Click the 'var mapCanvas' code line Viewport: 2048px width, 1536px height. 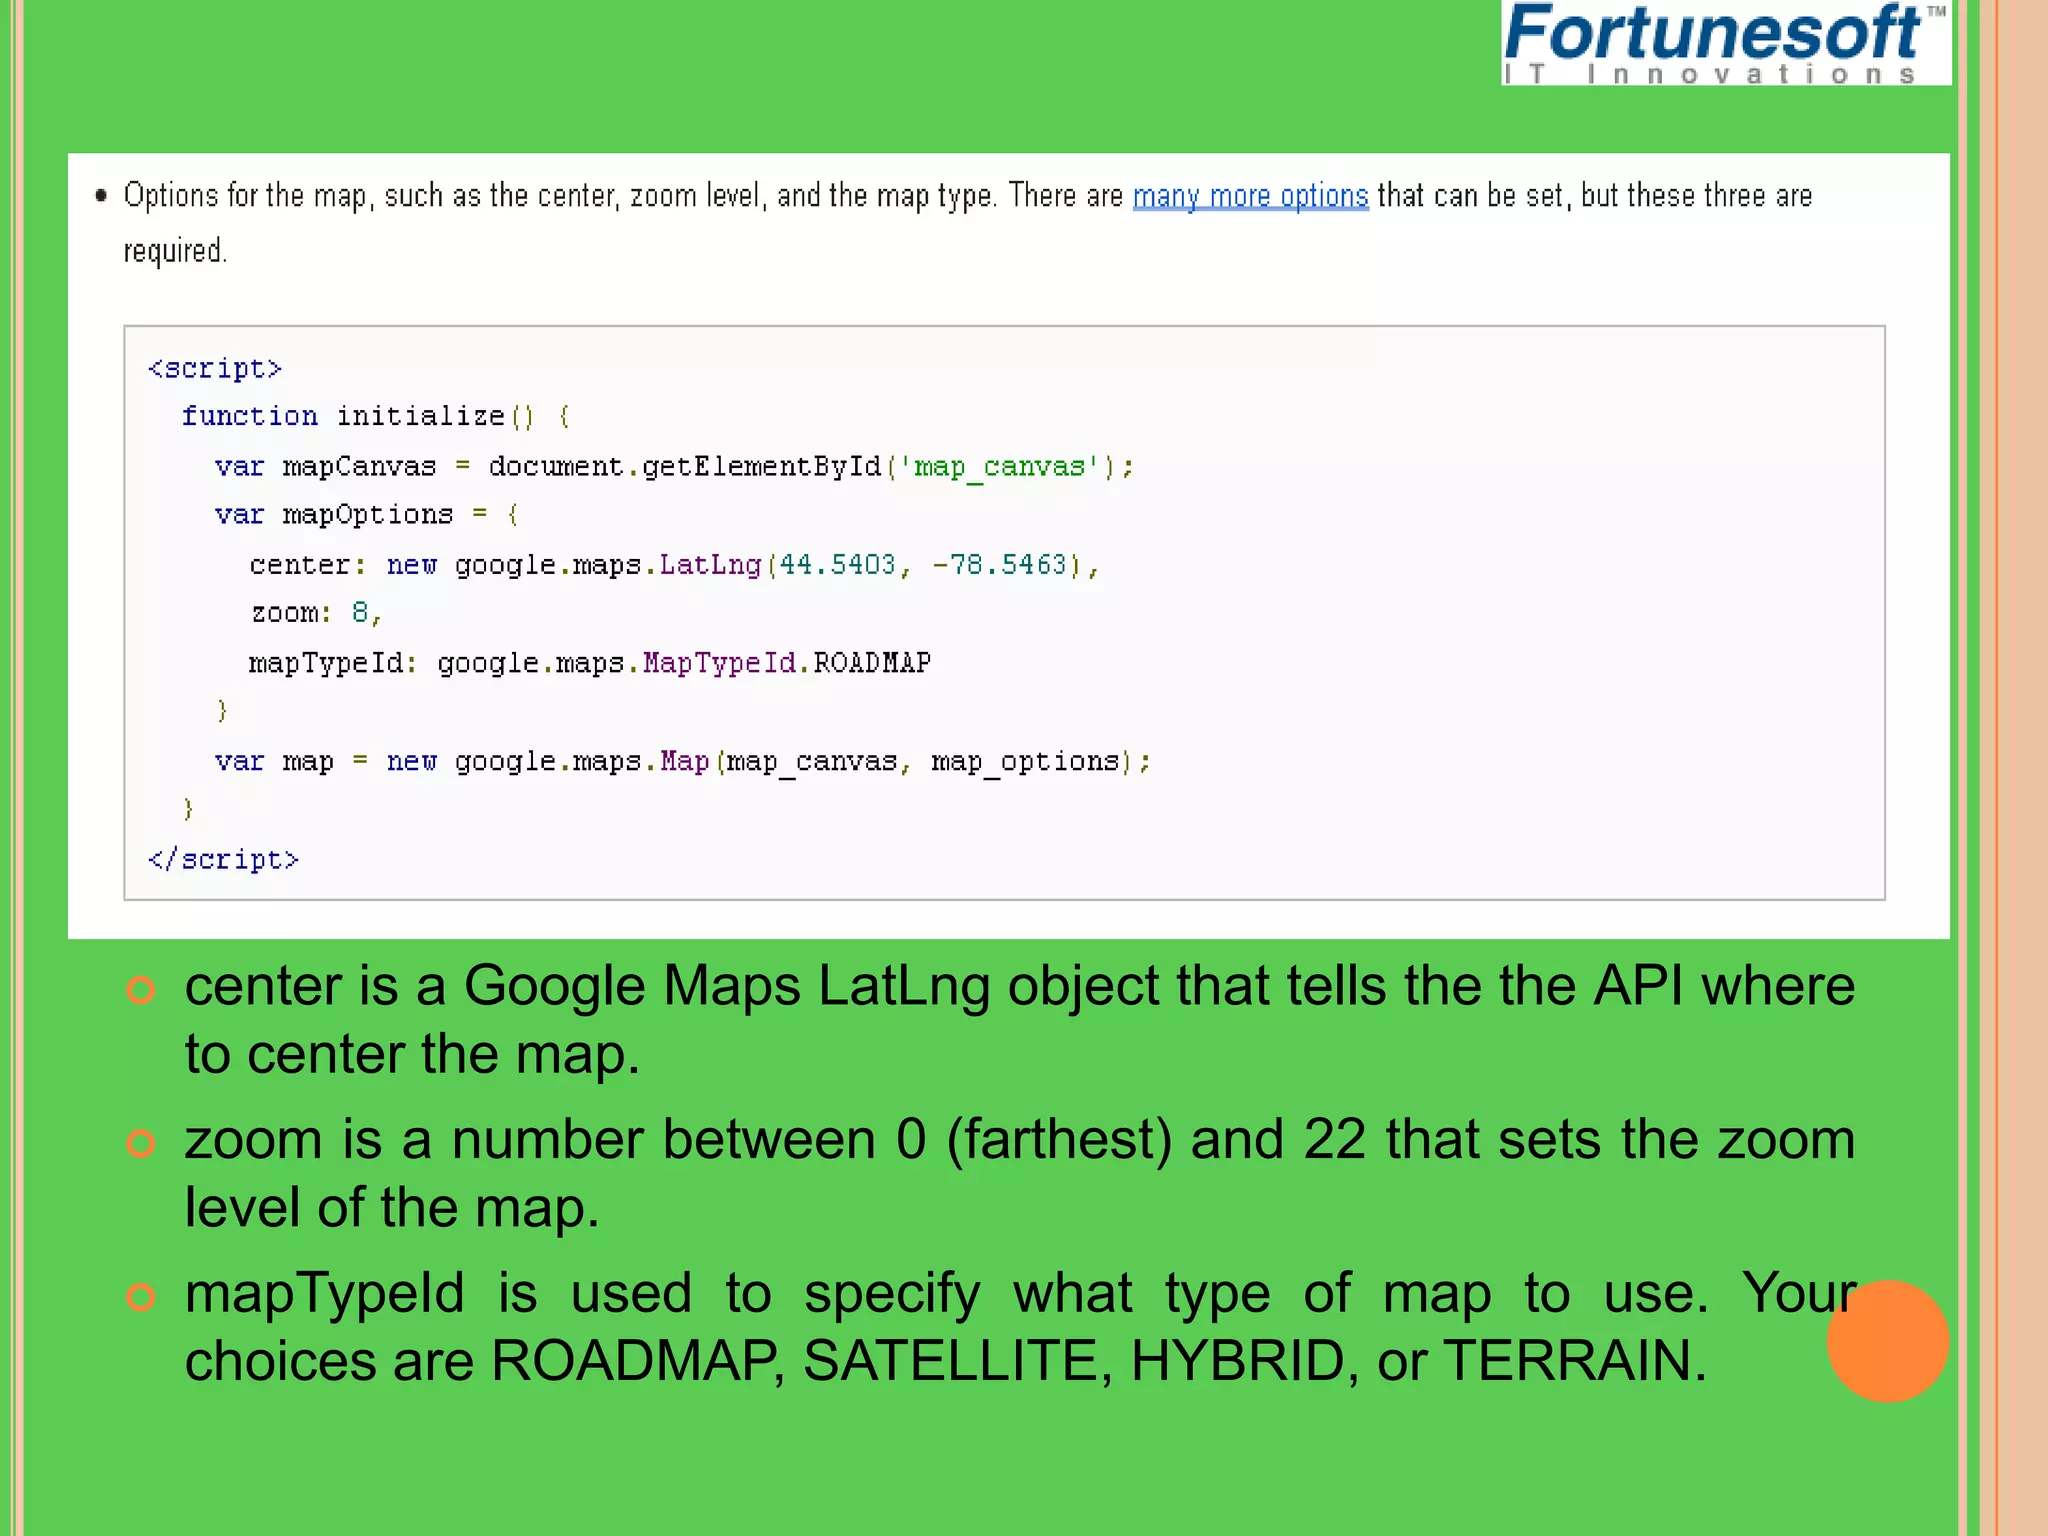pos(674,467)
